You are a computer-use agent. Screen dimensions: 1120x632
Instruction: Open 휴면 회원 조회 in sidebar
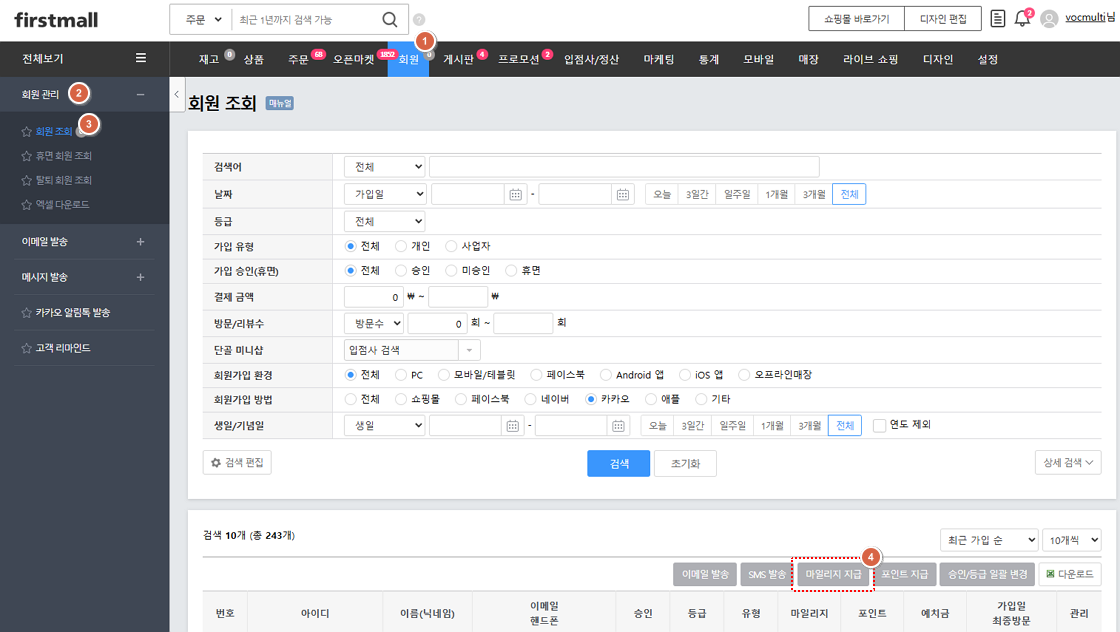[64, 156]
